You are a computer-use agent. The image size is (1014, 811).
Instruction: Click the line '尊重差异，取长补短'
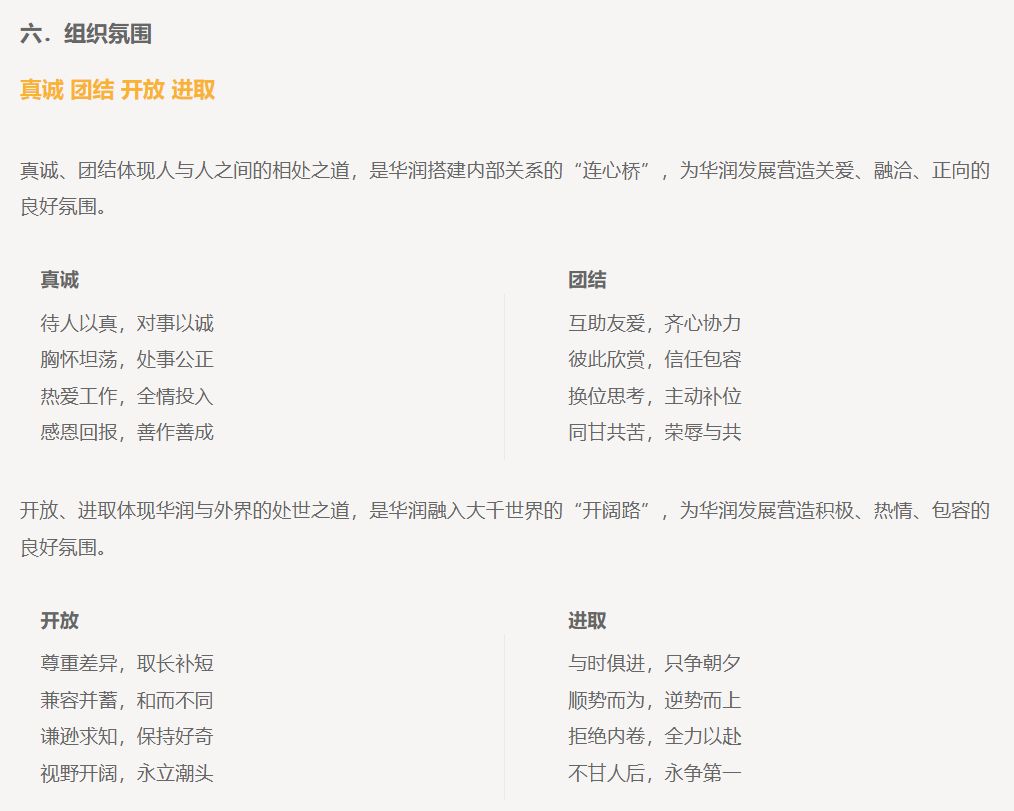click(127, 663)
